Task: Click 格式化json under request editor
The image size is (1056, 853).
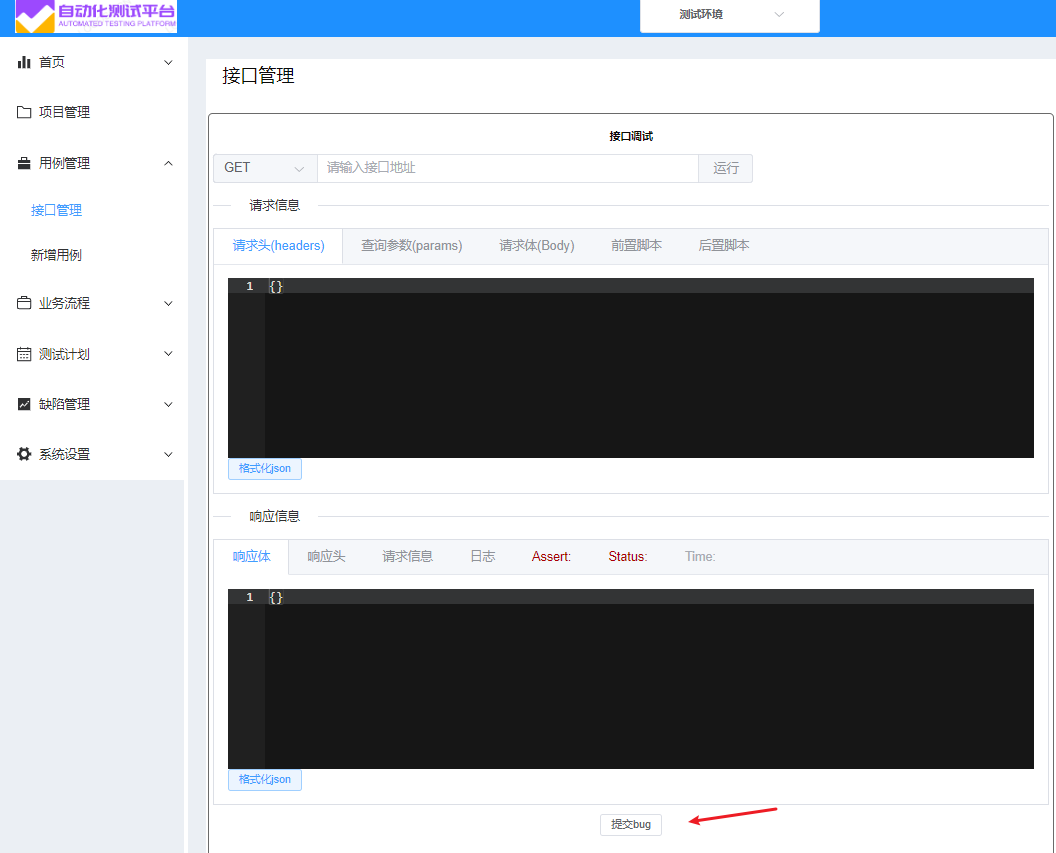Action: coord(265,469)
